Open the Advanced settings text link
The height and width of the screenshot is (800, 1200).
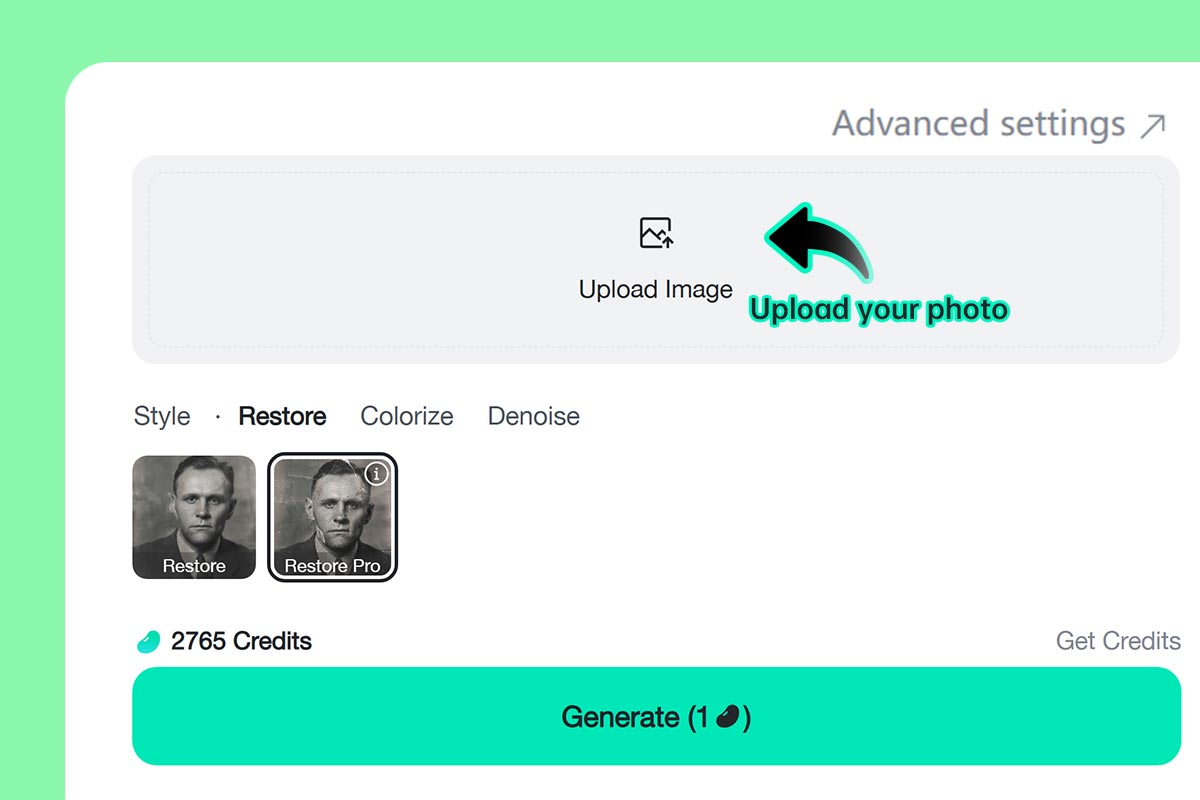(x=979, y=124)
